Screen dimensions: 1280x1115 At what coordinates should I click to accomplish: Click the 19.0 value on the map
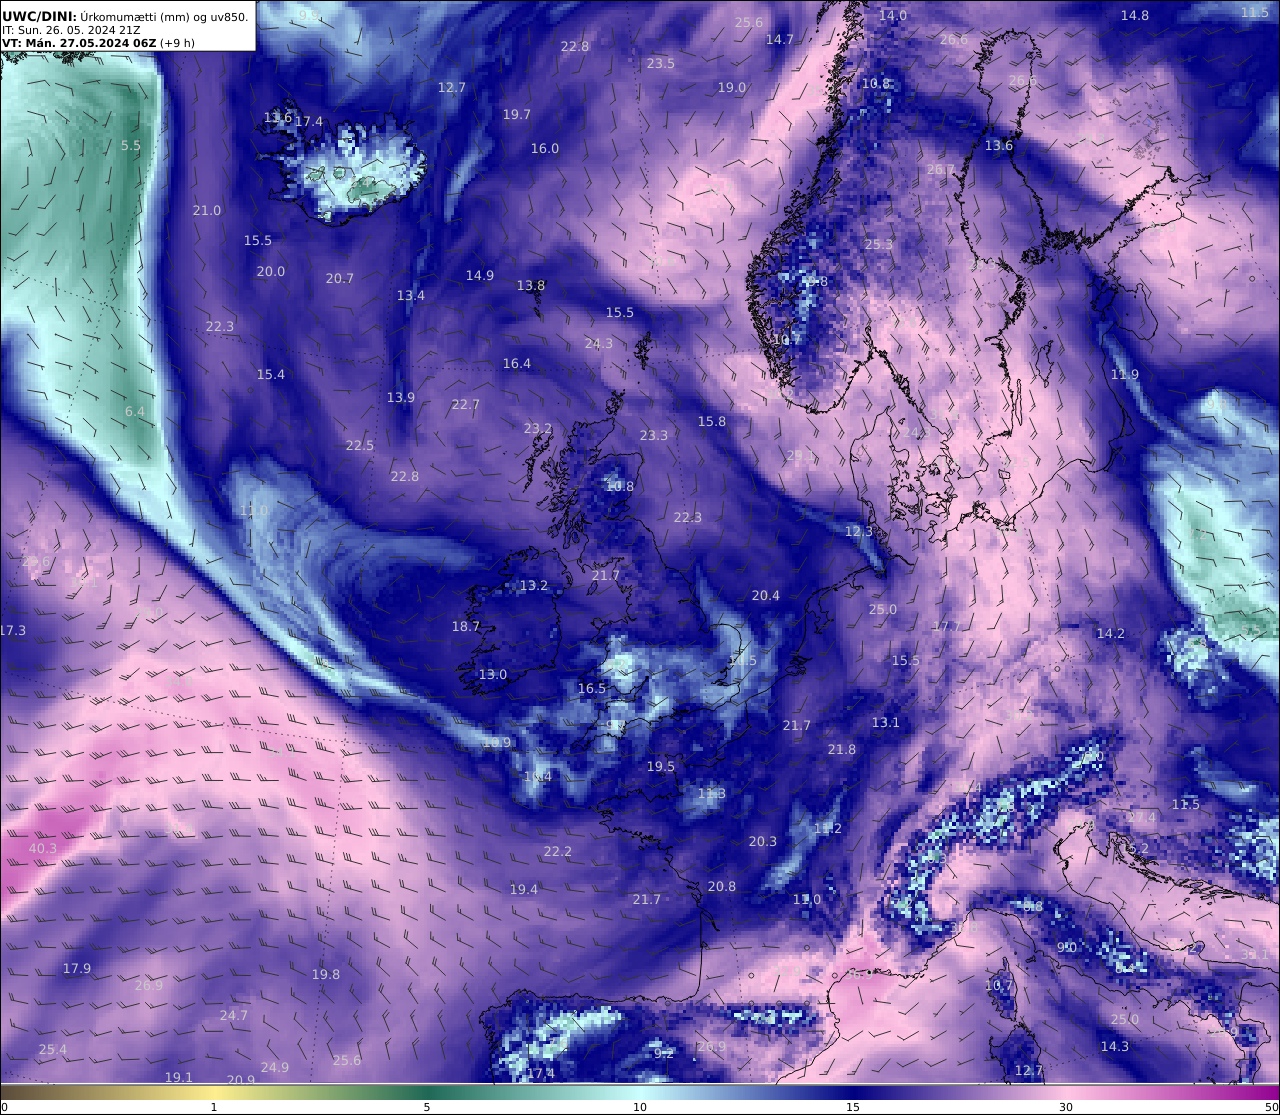point(731,87)
